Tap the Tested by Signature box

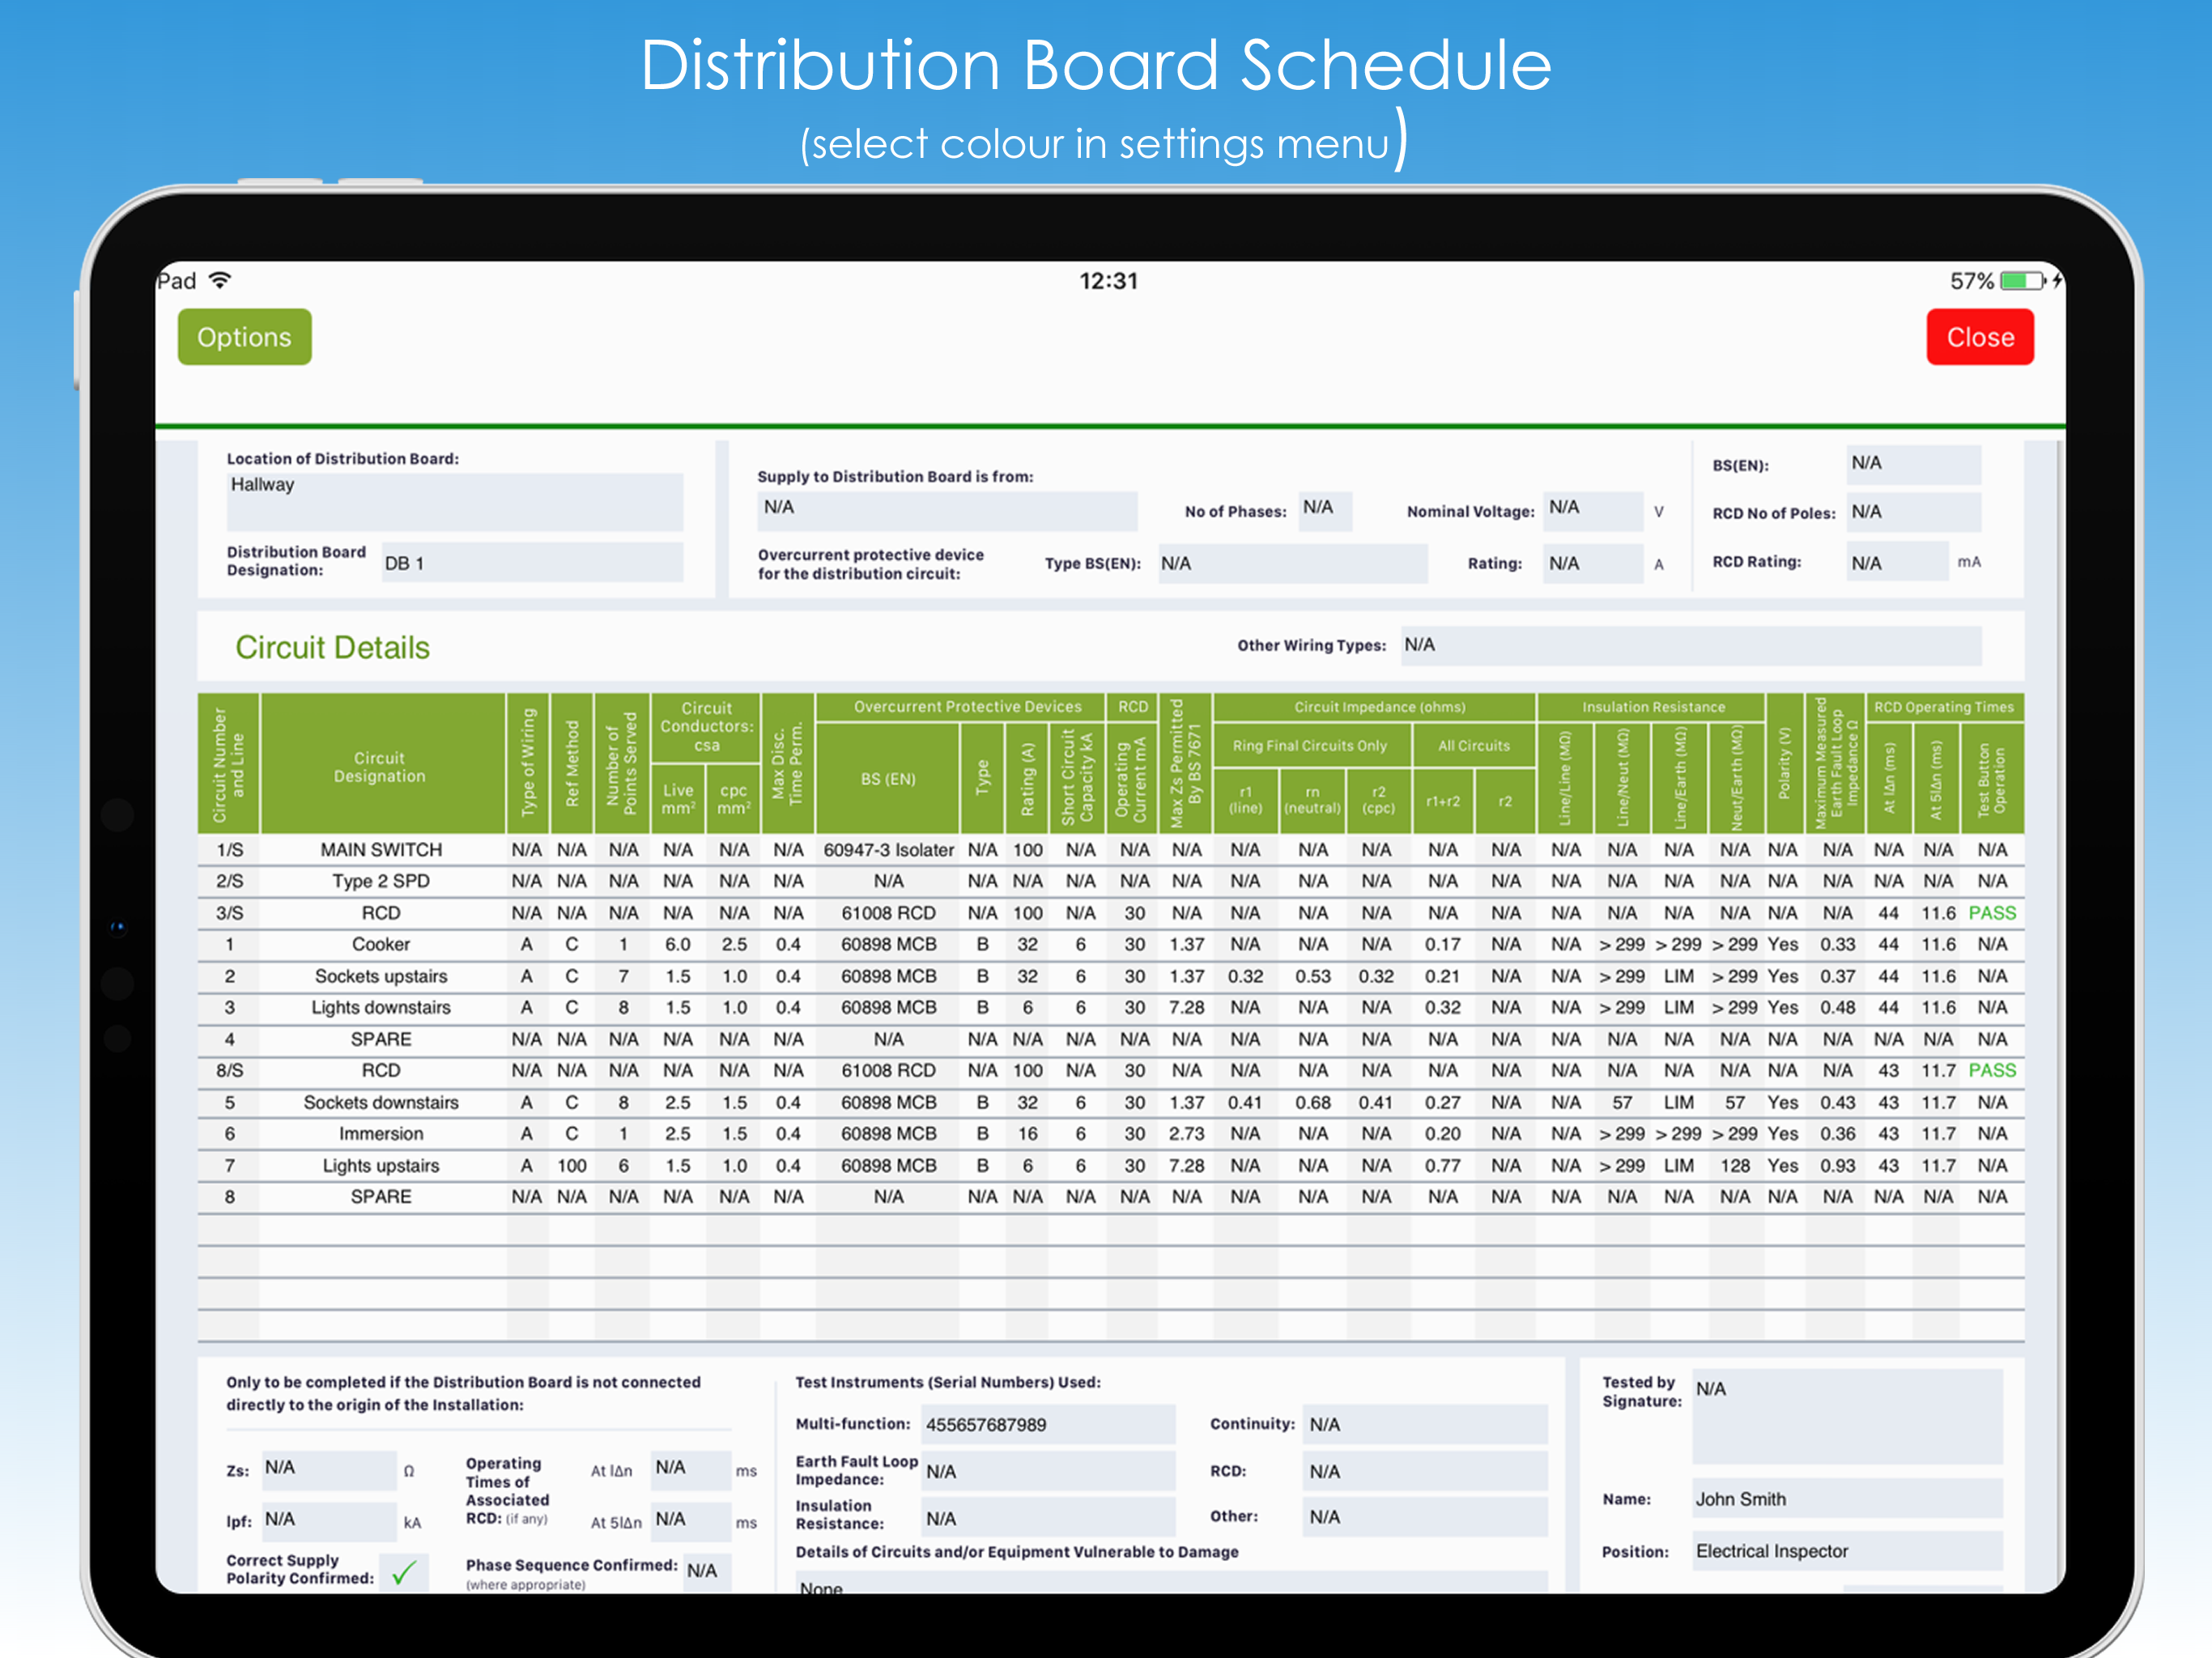pyautogui.click(x=1846, y=1416)
